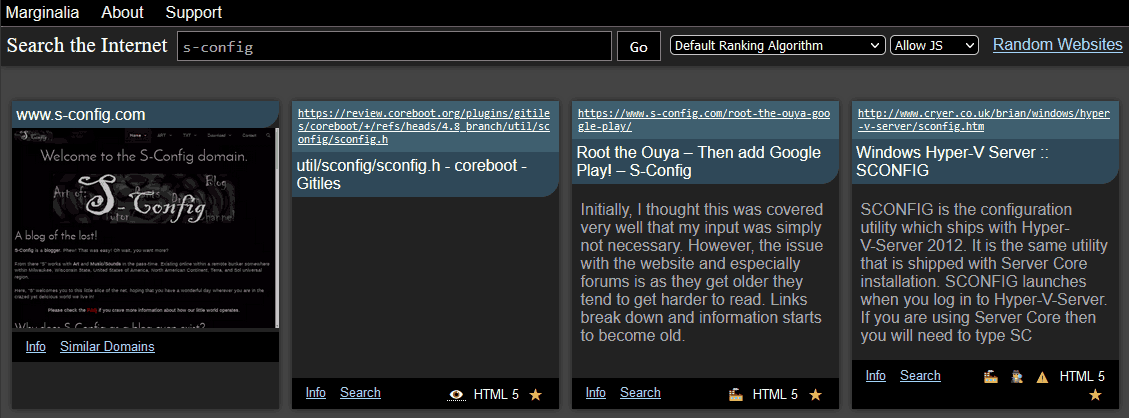Open the Search link on the Windows Hyper-V Server card

click(920, 376)
